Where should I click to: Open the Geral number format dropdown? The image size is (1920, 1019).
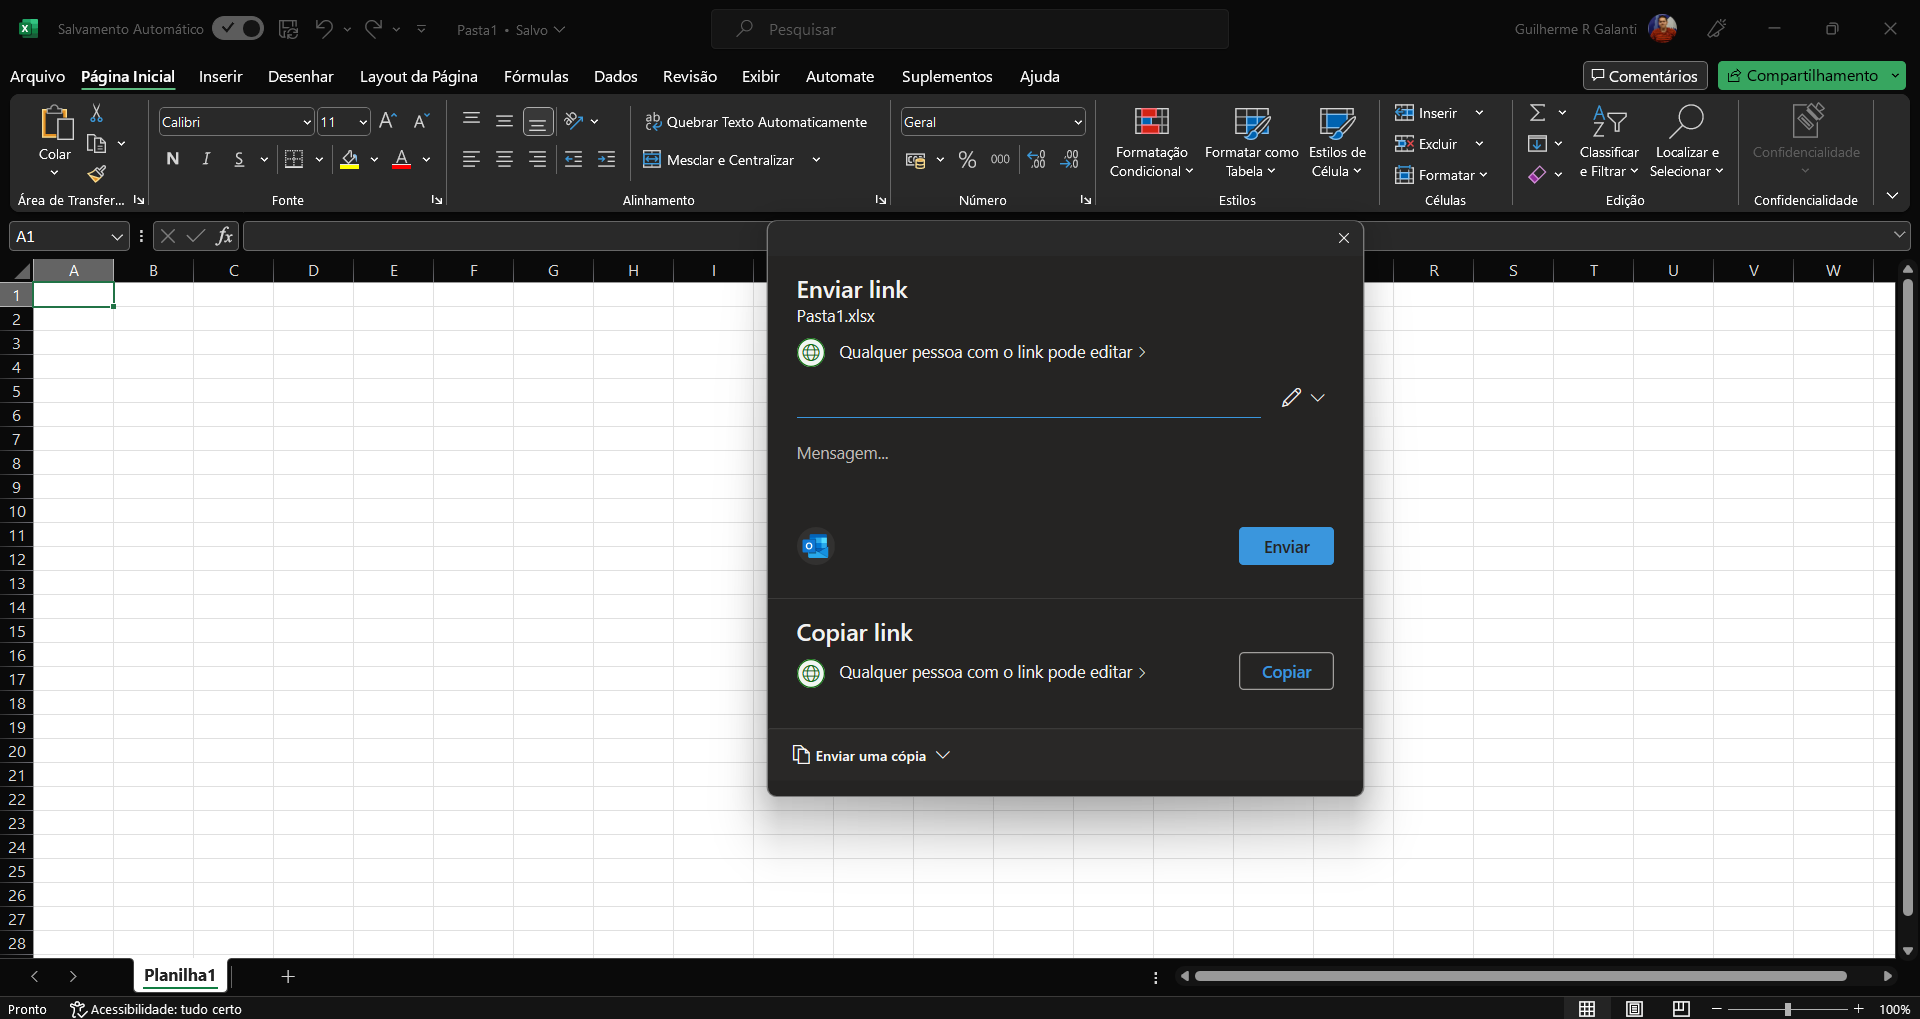click(x=1077, y=122)
